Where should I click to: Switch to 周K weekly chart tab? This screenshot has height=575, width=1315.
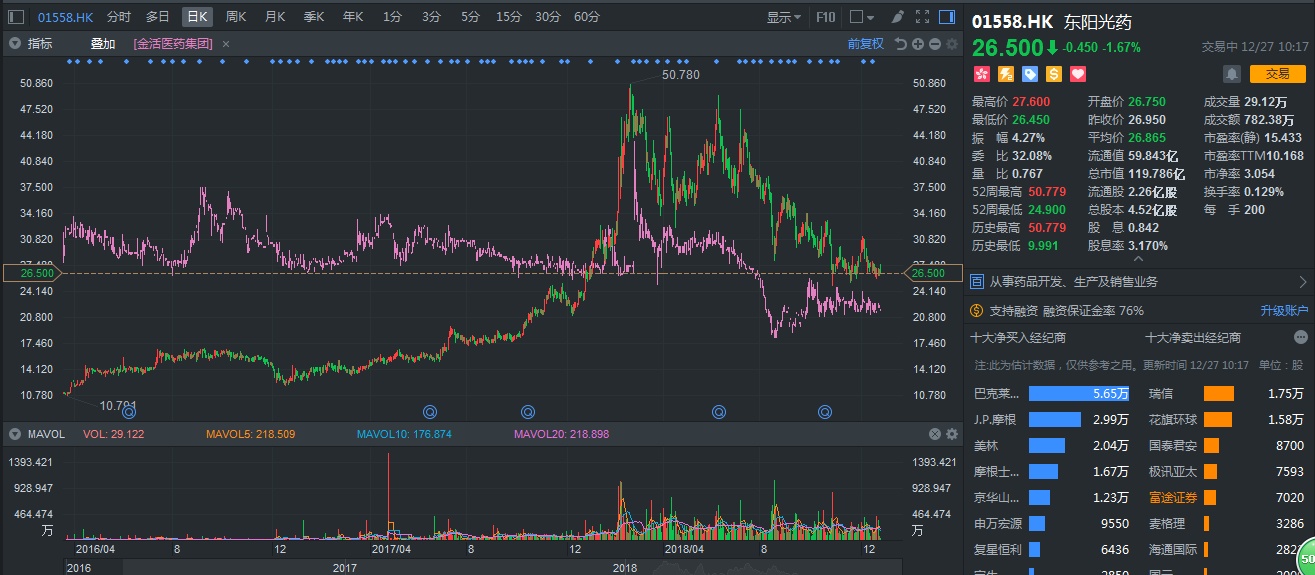click(x=236, y=17)
